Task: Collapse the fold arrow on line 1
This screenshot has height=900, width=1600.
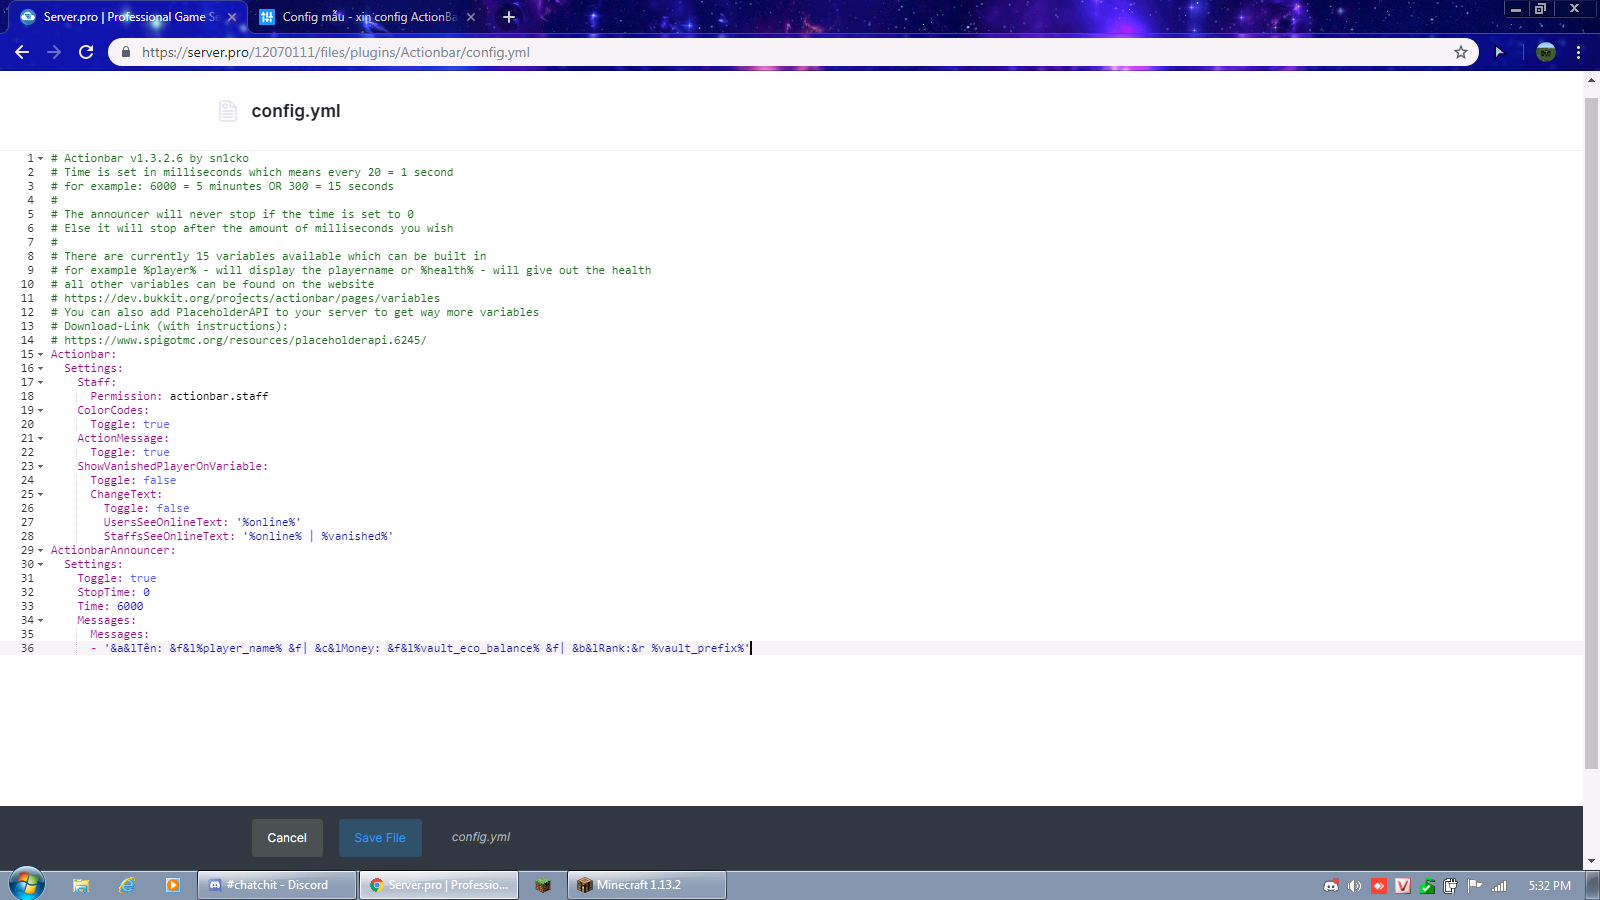Action: (40, 159)
